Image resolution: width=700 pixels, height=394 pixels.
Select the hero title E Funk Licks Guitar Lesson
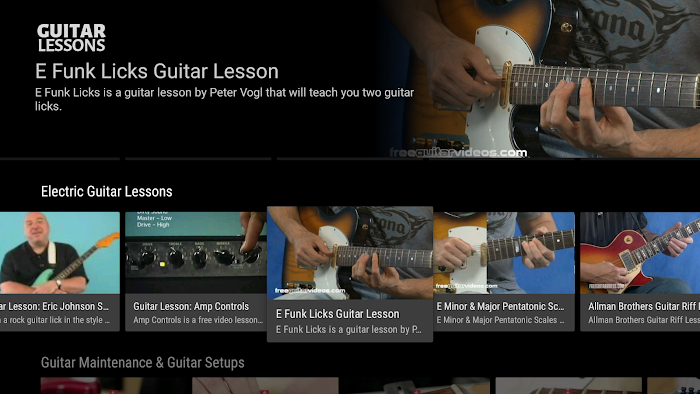pos(157,71)
